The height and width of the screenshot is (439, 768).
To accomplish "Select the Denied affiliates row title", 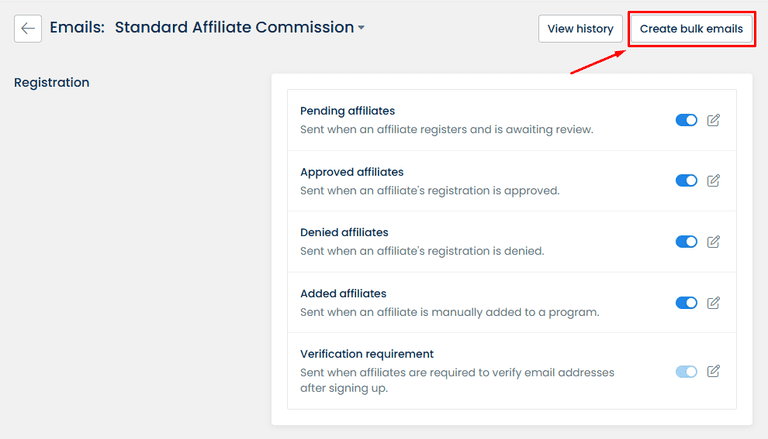I will [x=344, y=233].
